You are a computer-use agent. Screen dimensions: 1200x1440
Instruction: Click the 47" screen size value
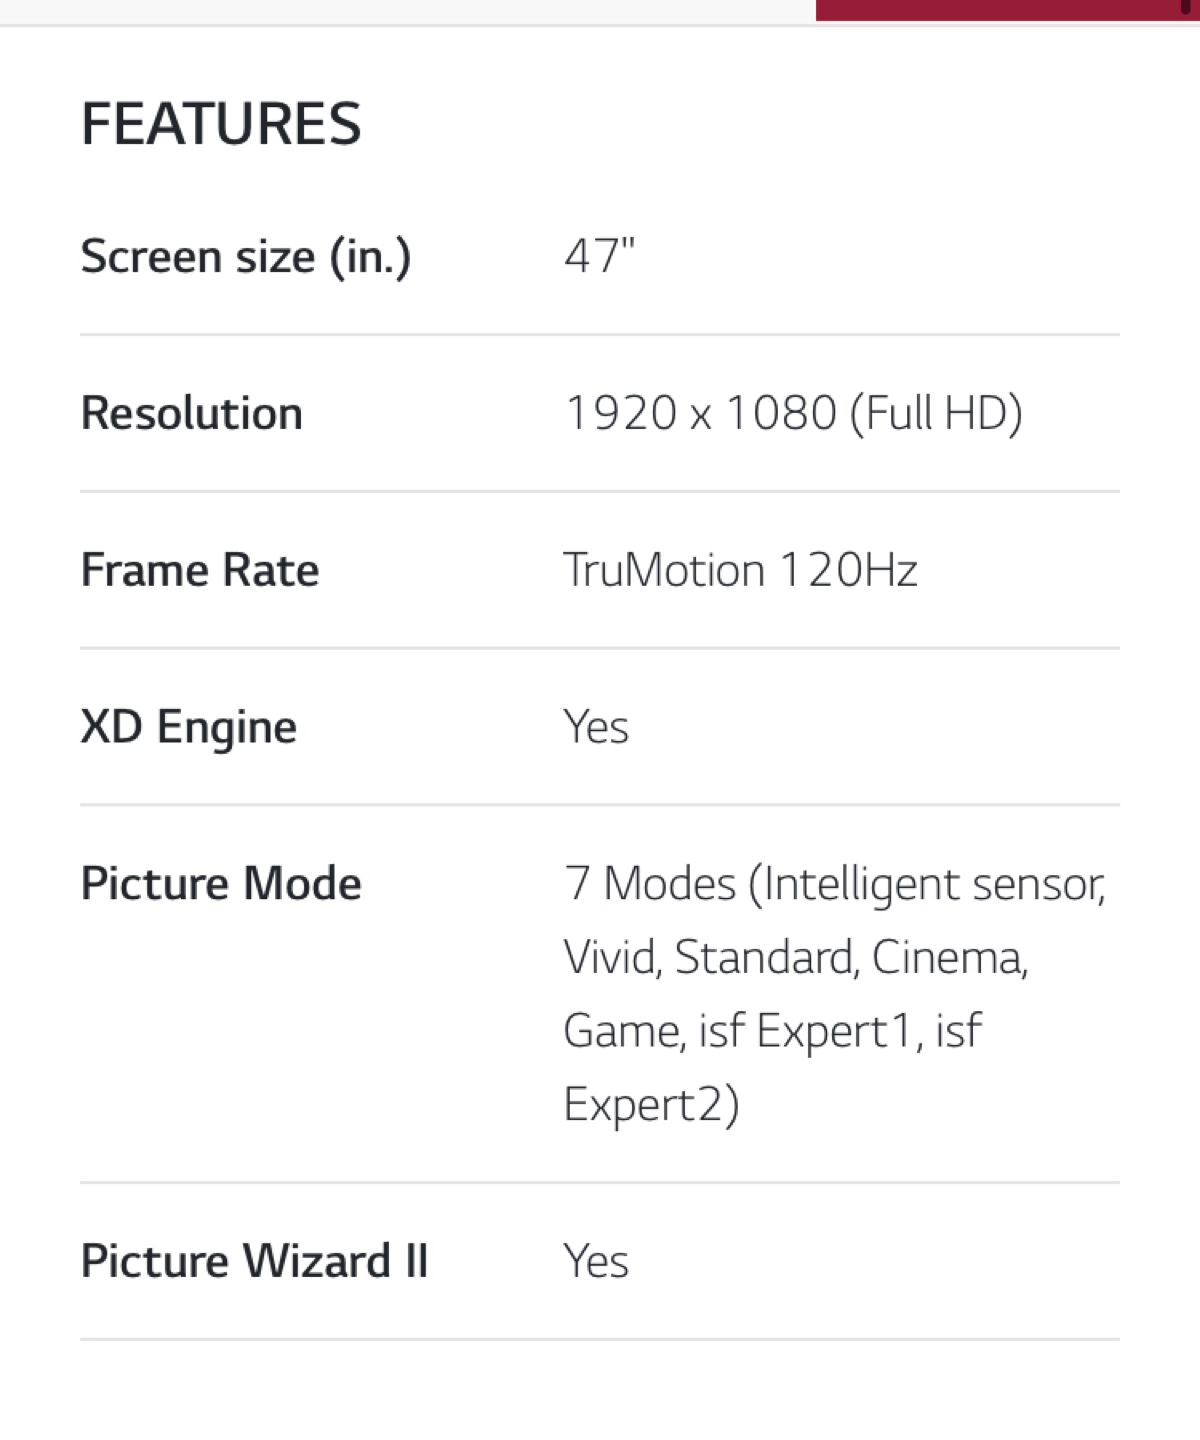(x=600, y=255)
